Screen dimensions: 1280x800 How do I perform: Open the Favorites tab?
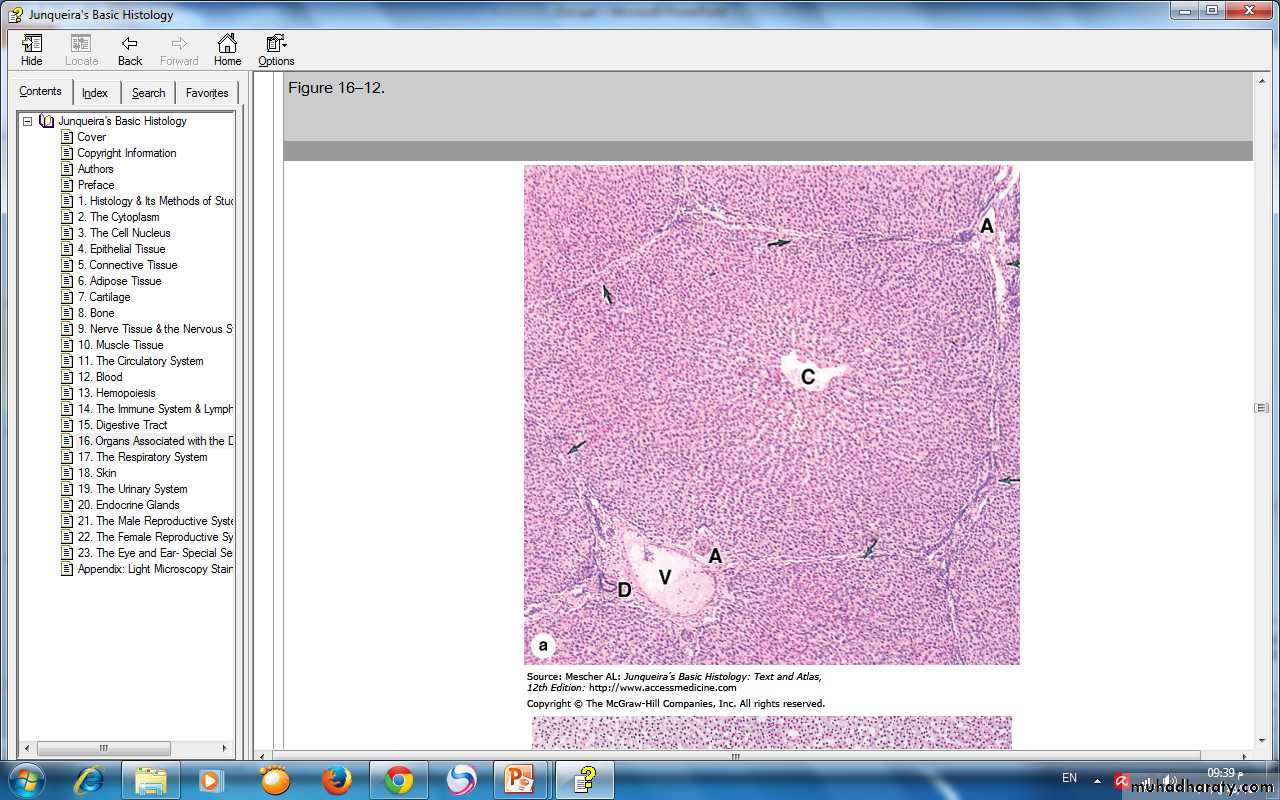pos(207,93)
